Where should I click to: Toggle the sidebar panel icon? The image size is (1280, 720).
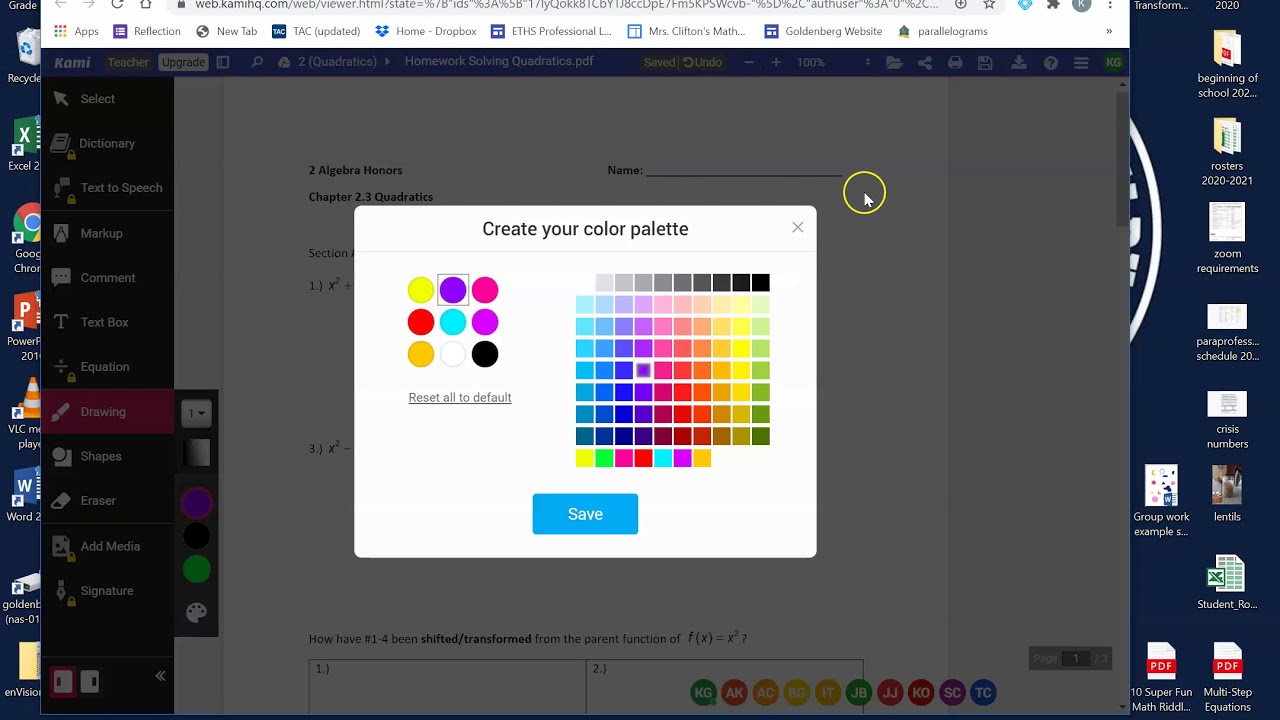tap(223, 62)
